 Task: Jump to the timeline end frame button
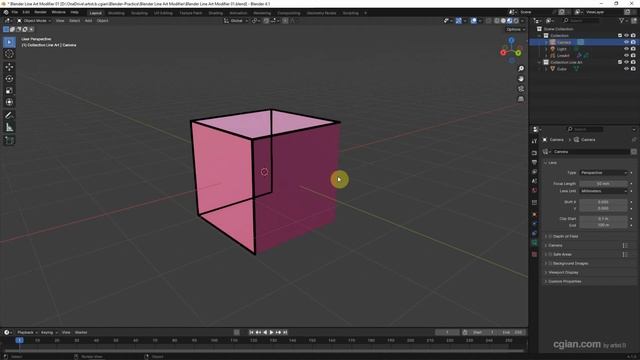pos(285,332)
